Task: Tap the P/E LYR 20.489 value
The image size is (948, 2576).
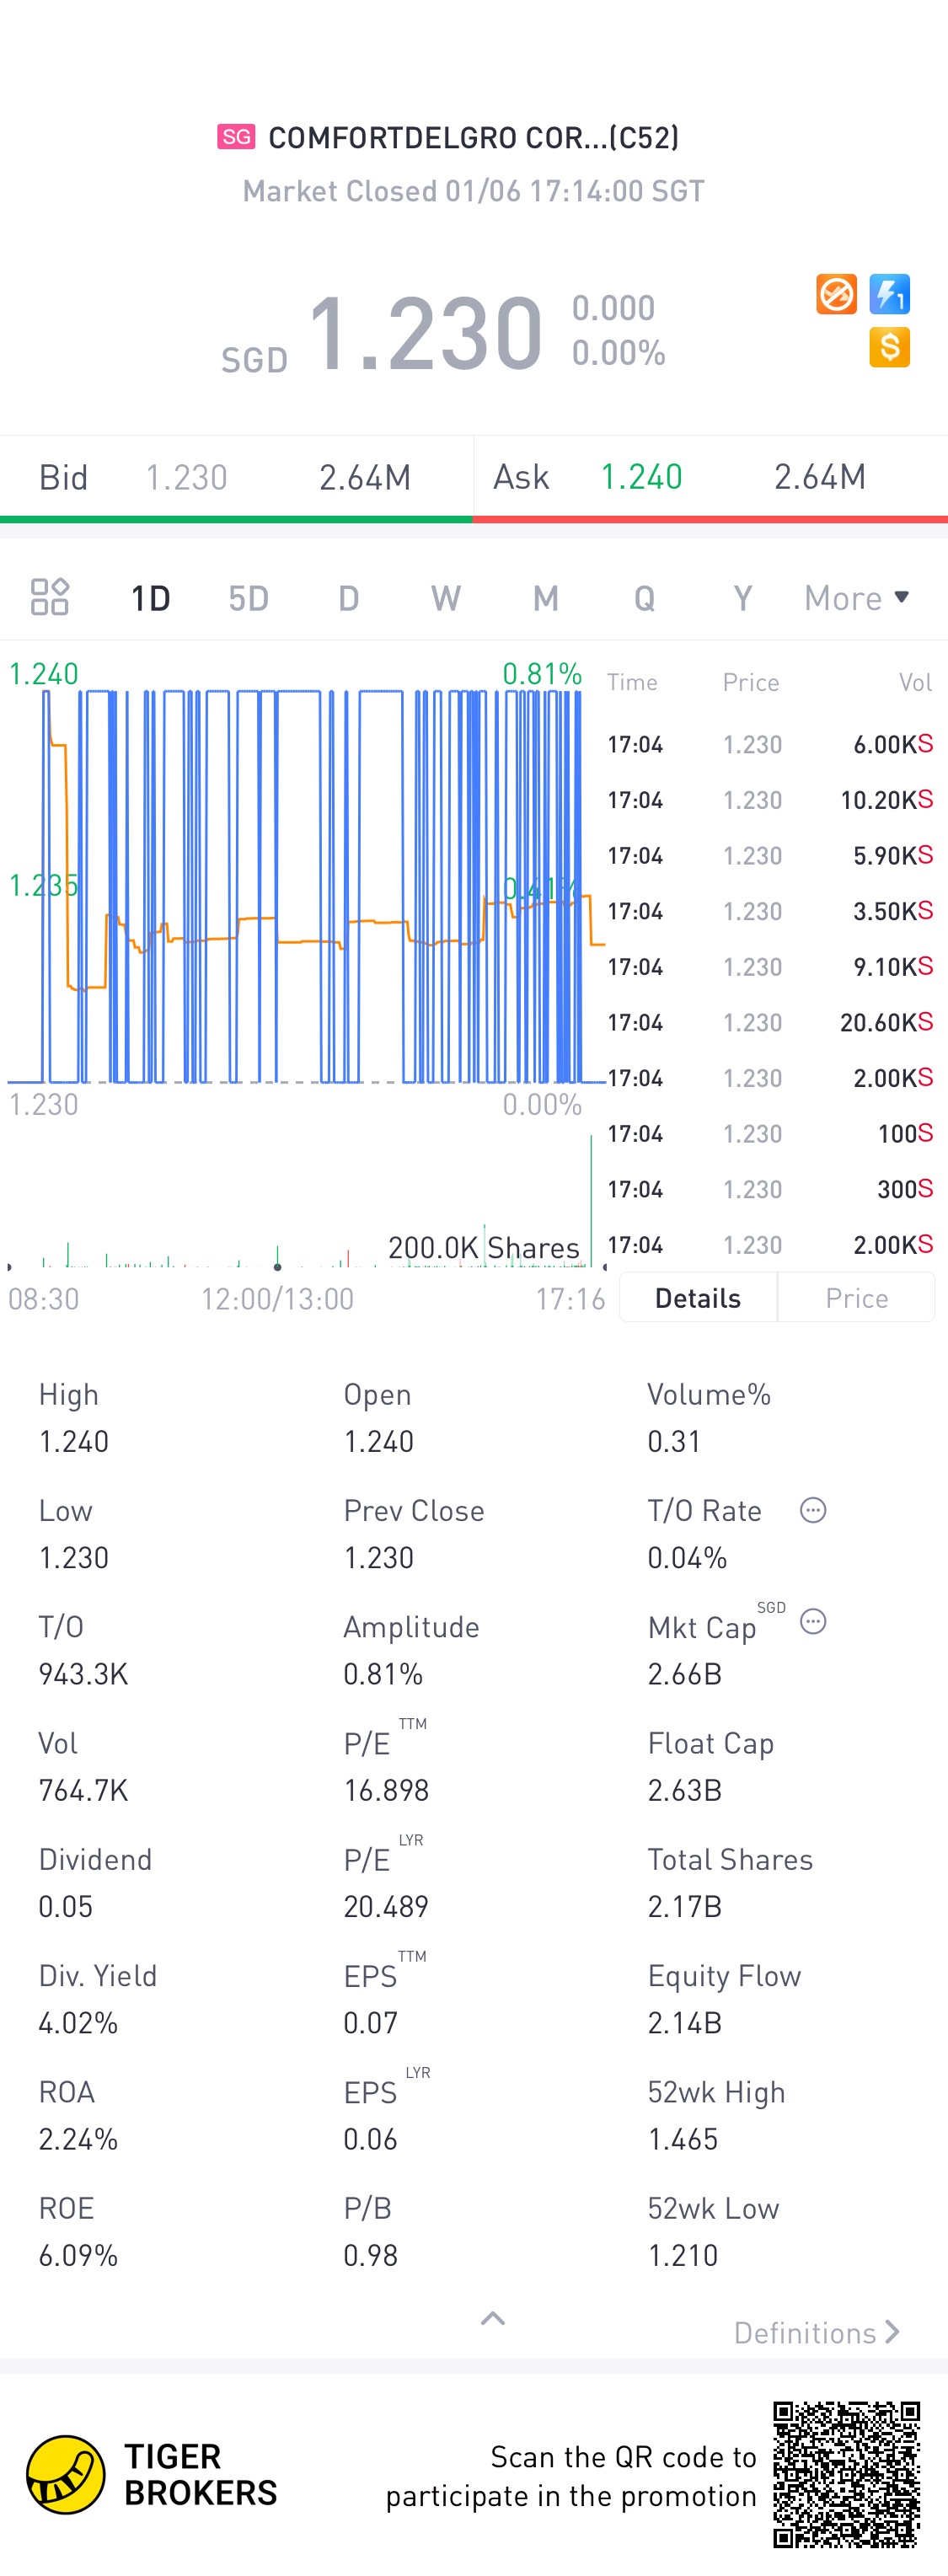Action: click(386, 1906)
